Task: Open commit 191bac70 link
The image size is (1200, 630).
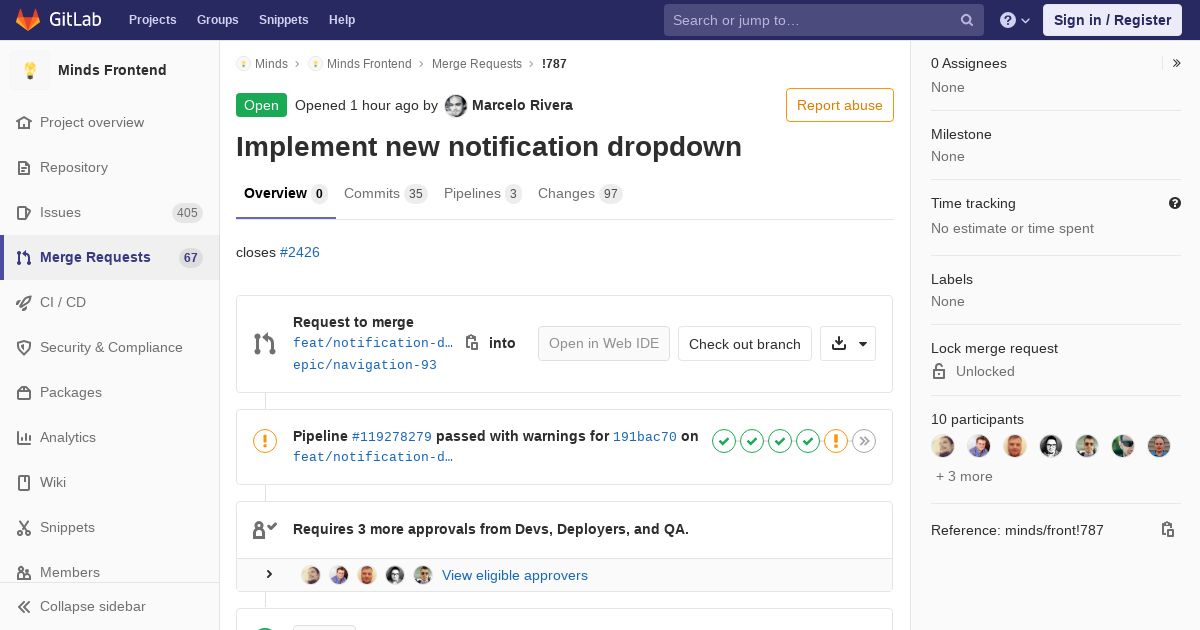Action: 645,436
